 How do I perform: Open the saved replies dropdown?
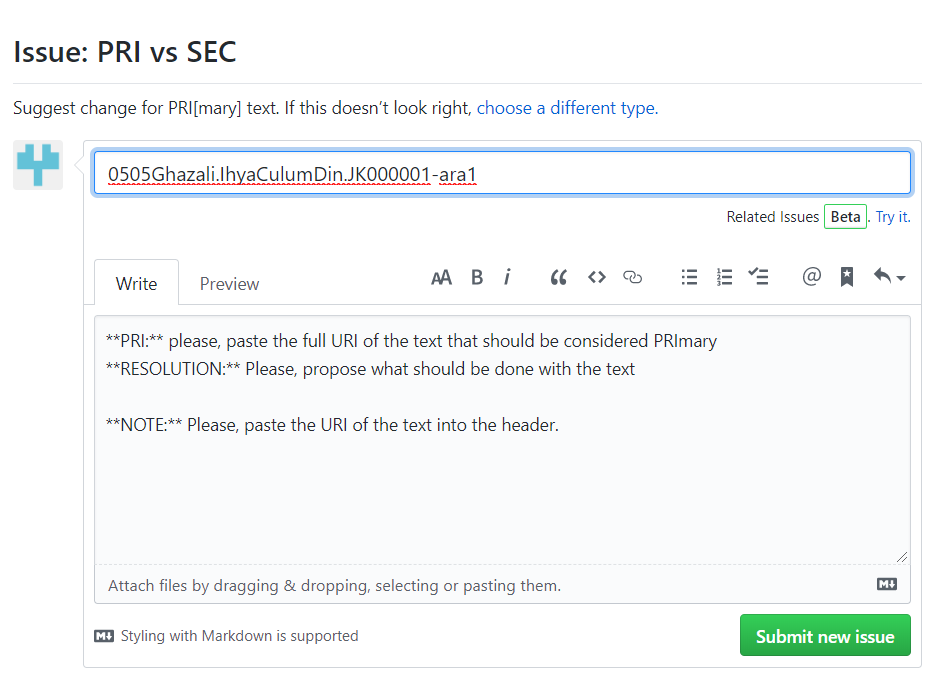(x=888, y=278)
